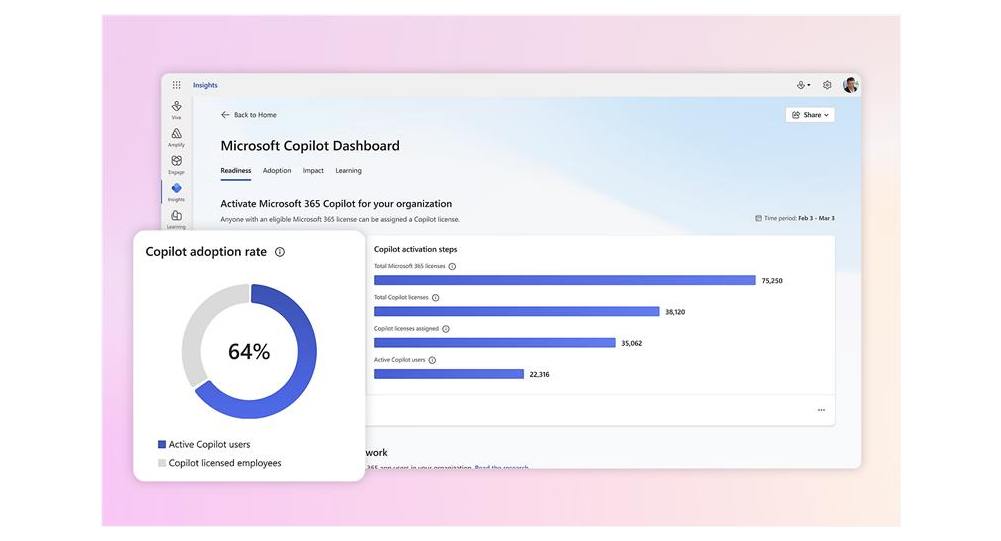Open Amplify from the sidebar
Viewport: 1001px width, 541px height.
click(x=176, y=137)
